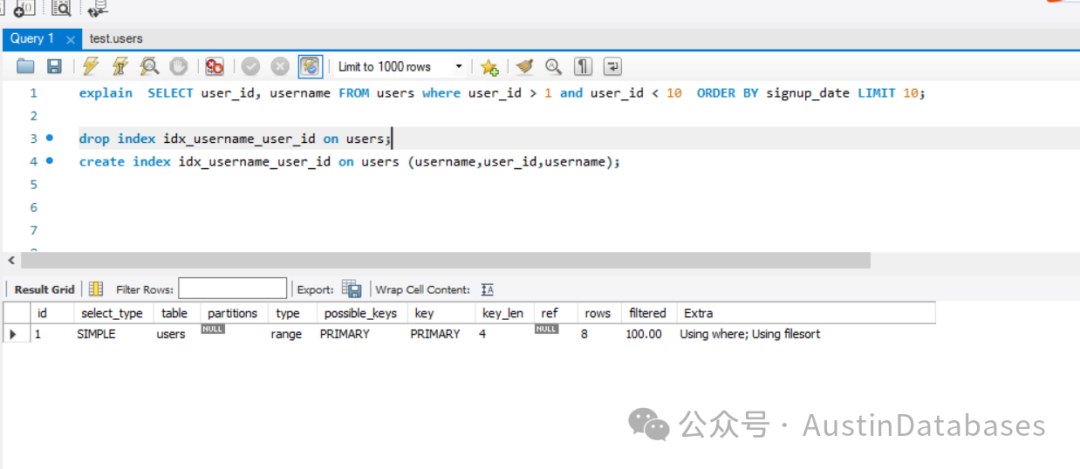Viewport: 1080px width, 469px height.
Task: Save snippet with star-plus icon
Action: pos(489,67)
